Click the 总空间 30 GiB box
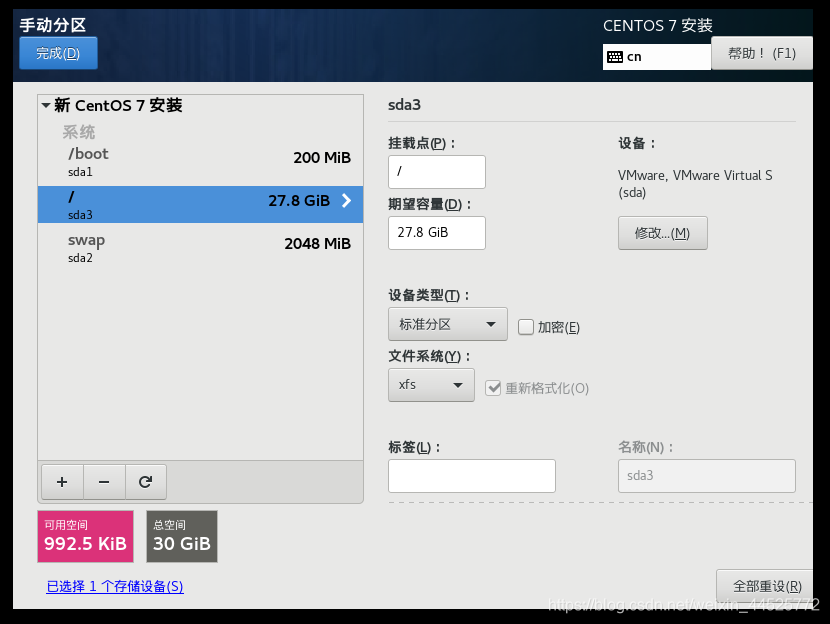The height and width of the screenshot is (624, 830). click(x=182, y=536)
